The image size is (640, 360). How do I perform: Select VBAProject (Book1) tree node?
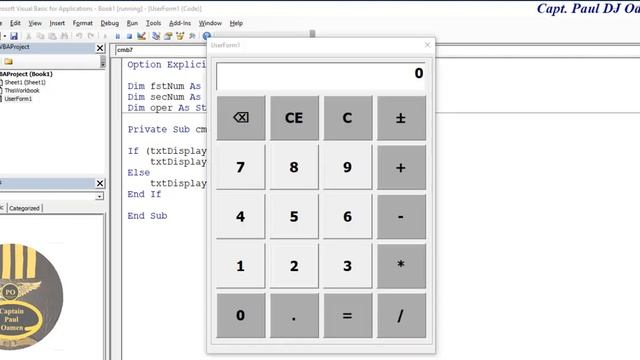(x=26, y=74)
